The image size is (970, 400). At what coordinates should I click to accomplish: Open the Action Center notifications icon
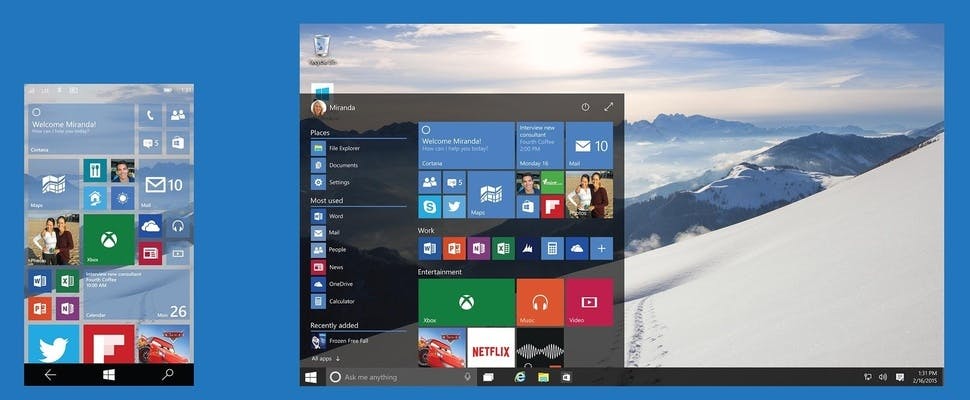900,377
